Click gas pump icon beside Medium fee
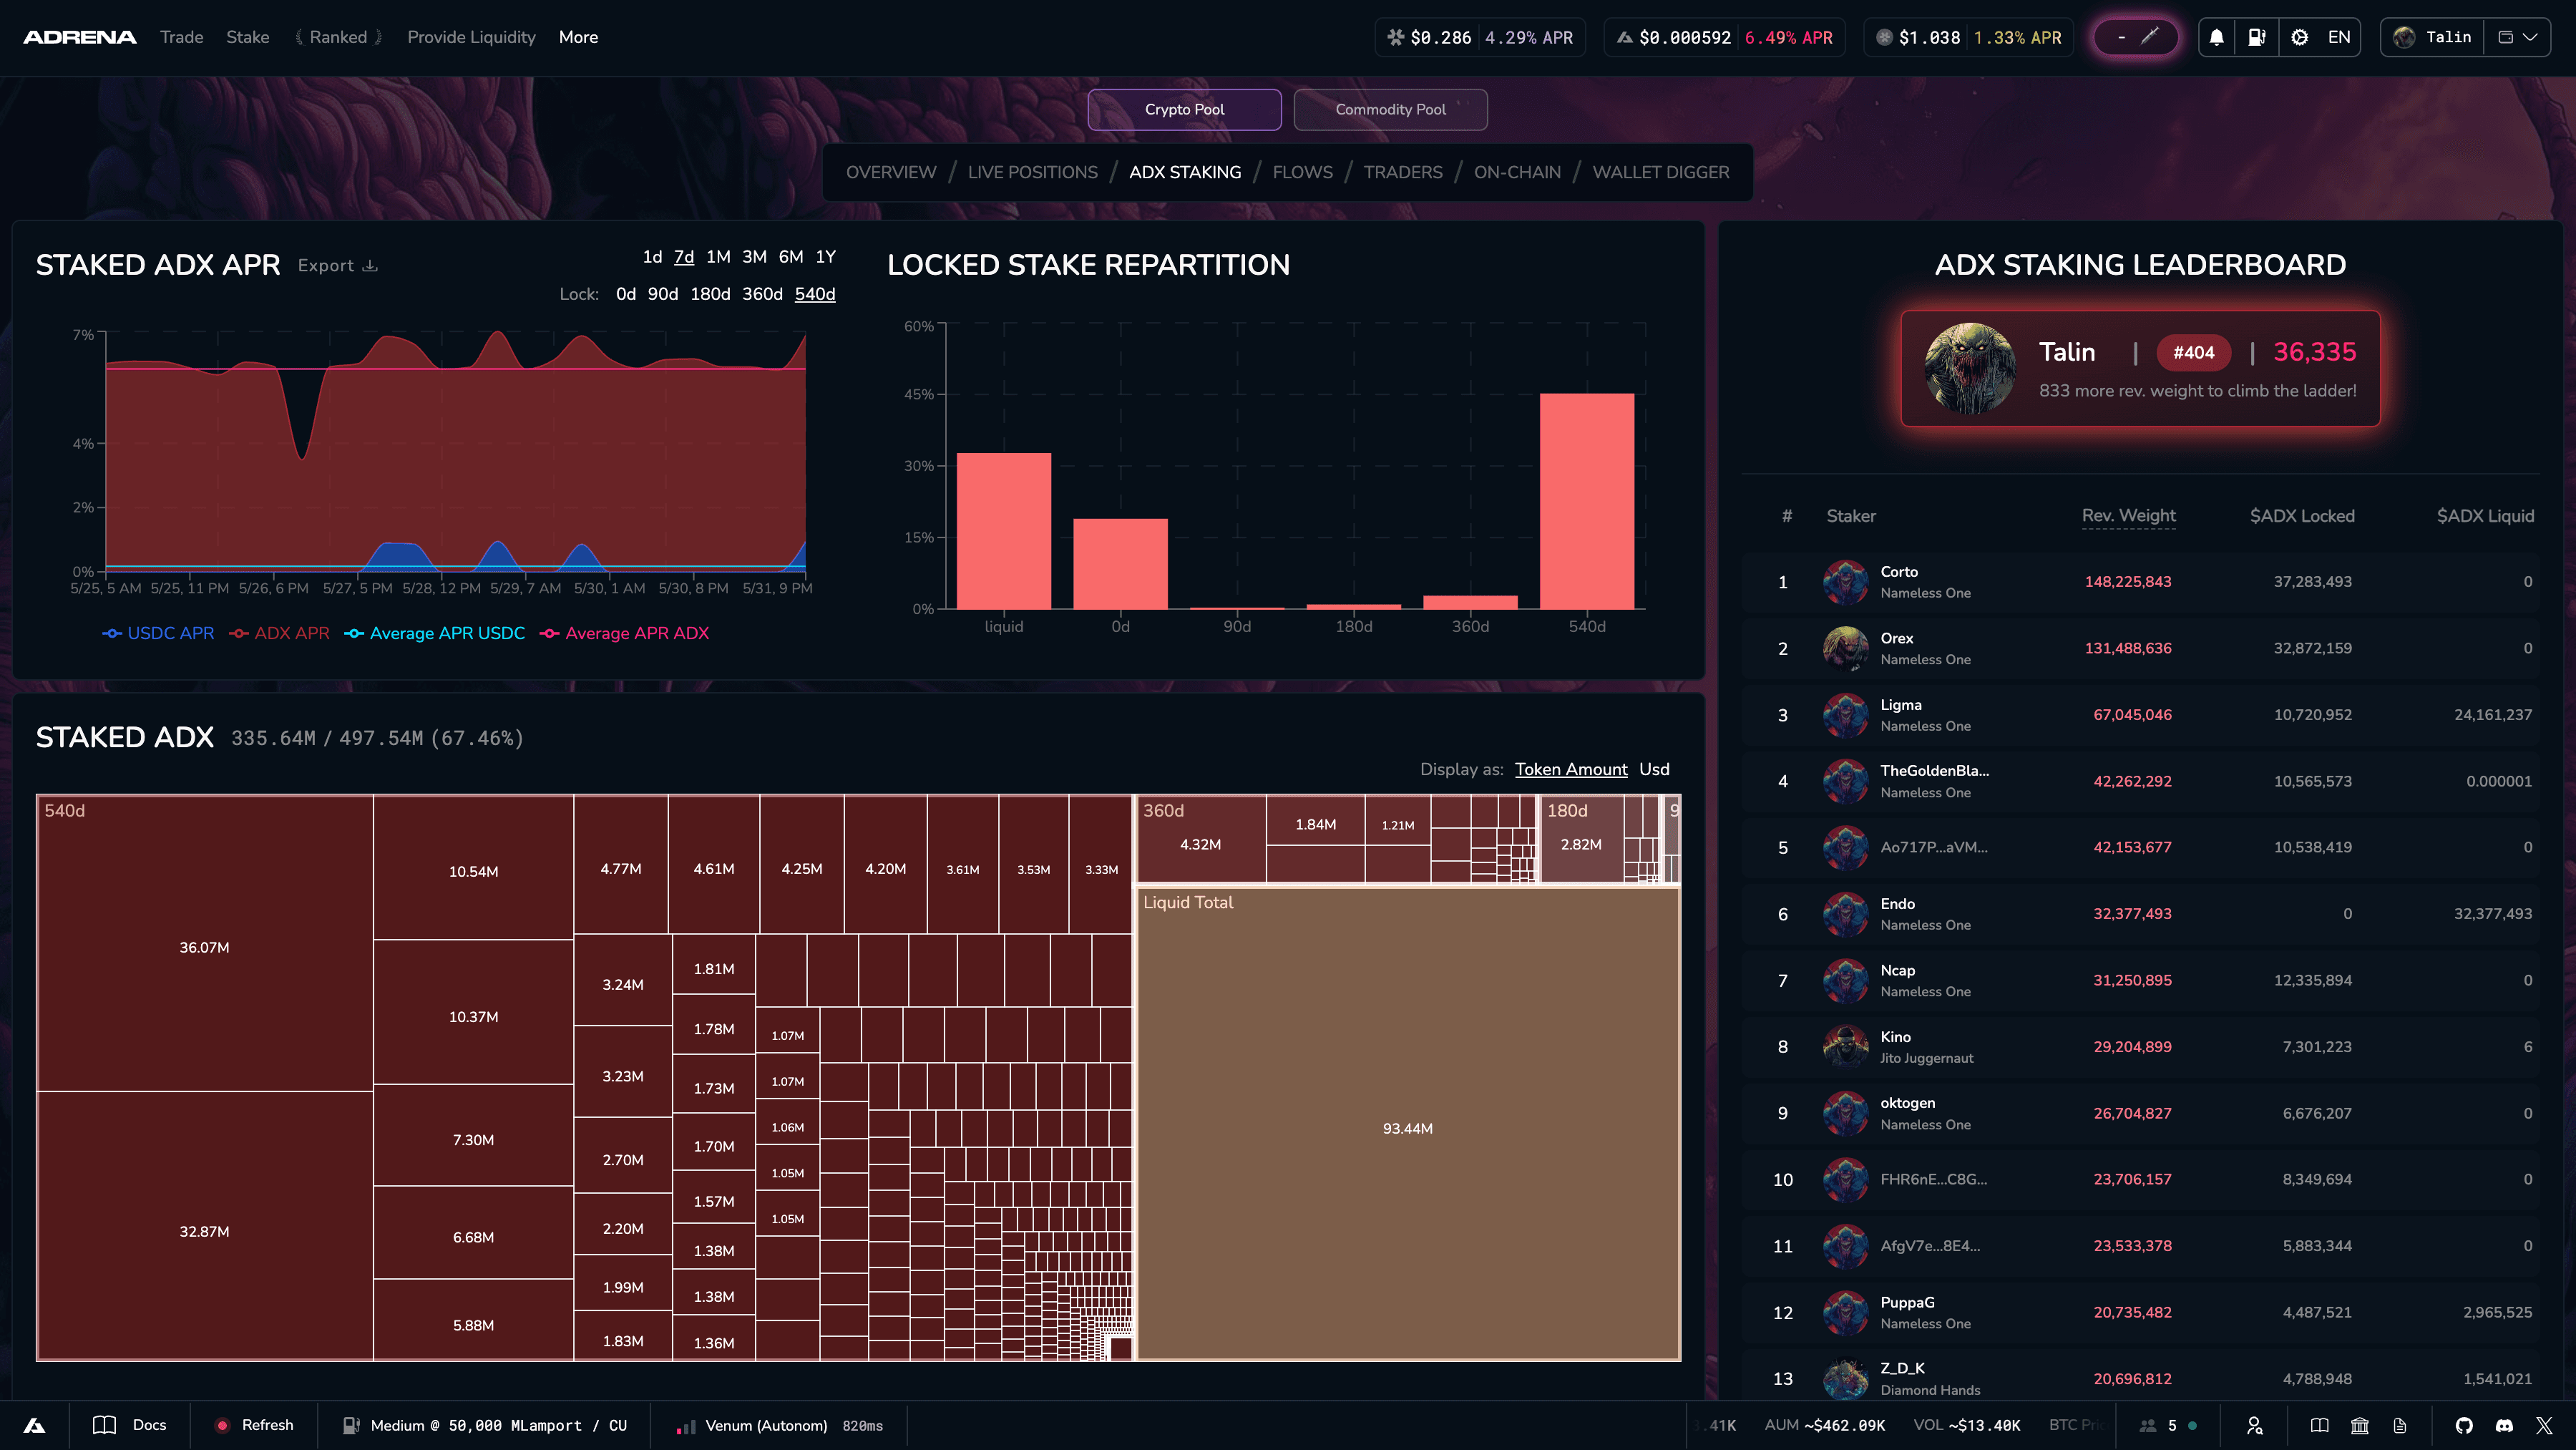Image resolution: width=2576 pixels, height=1450 pixels. (x=351, y=1425)
